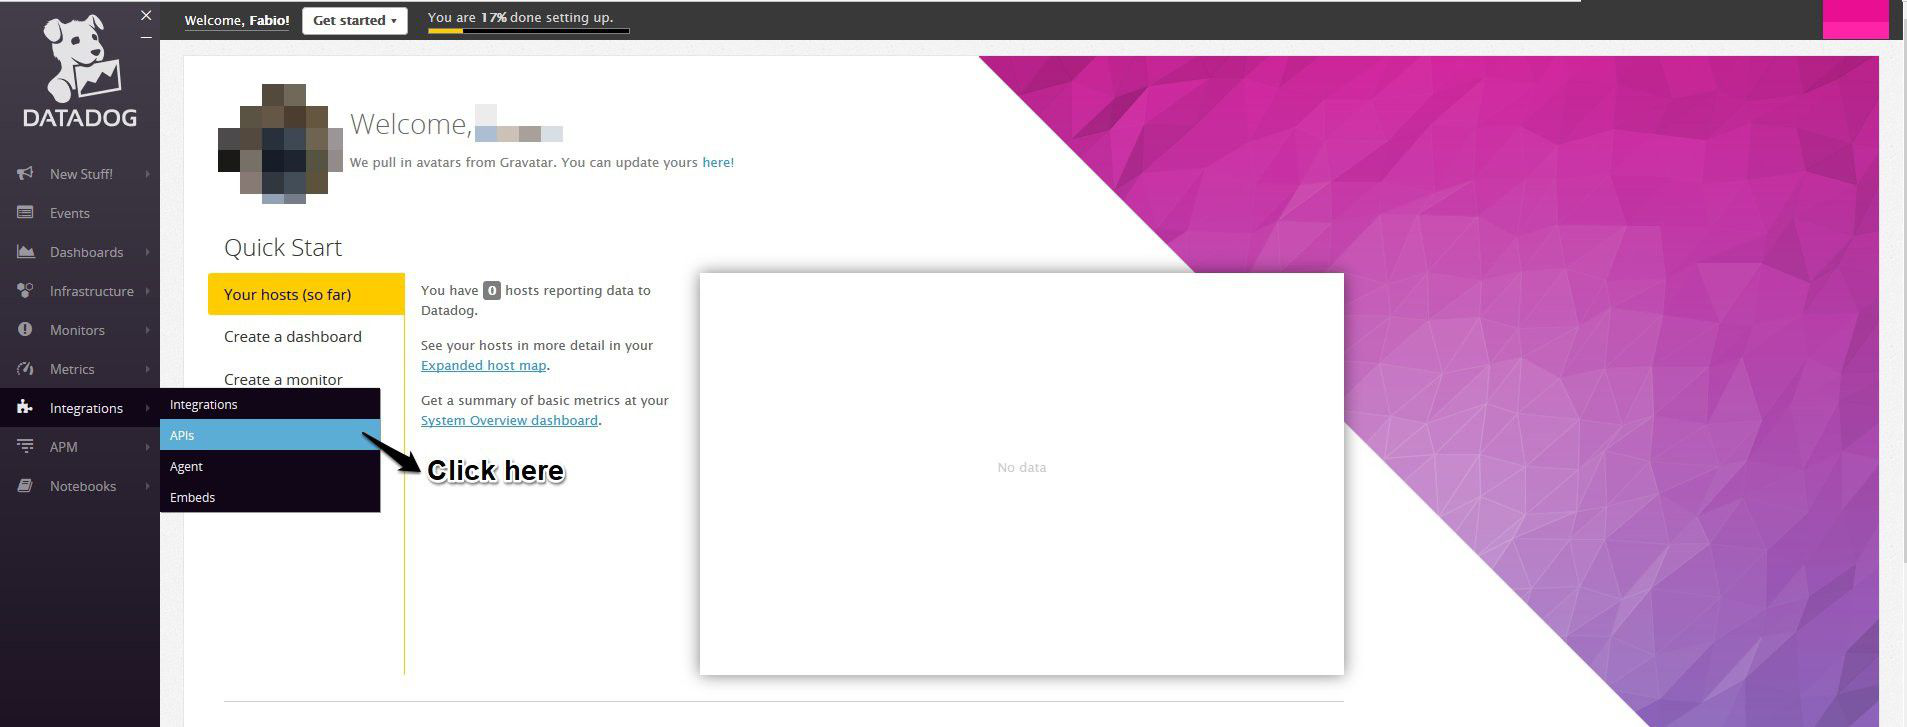This screenshot has width=1907, height=727.
Task: Close sidebar with the X icon
Action: pos(146,15)
